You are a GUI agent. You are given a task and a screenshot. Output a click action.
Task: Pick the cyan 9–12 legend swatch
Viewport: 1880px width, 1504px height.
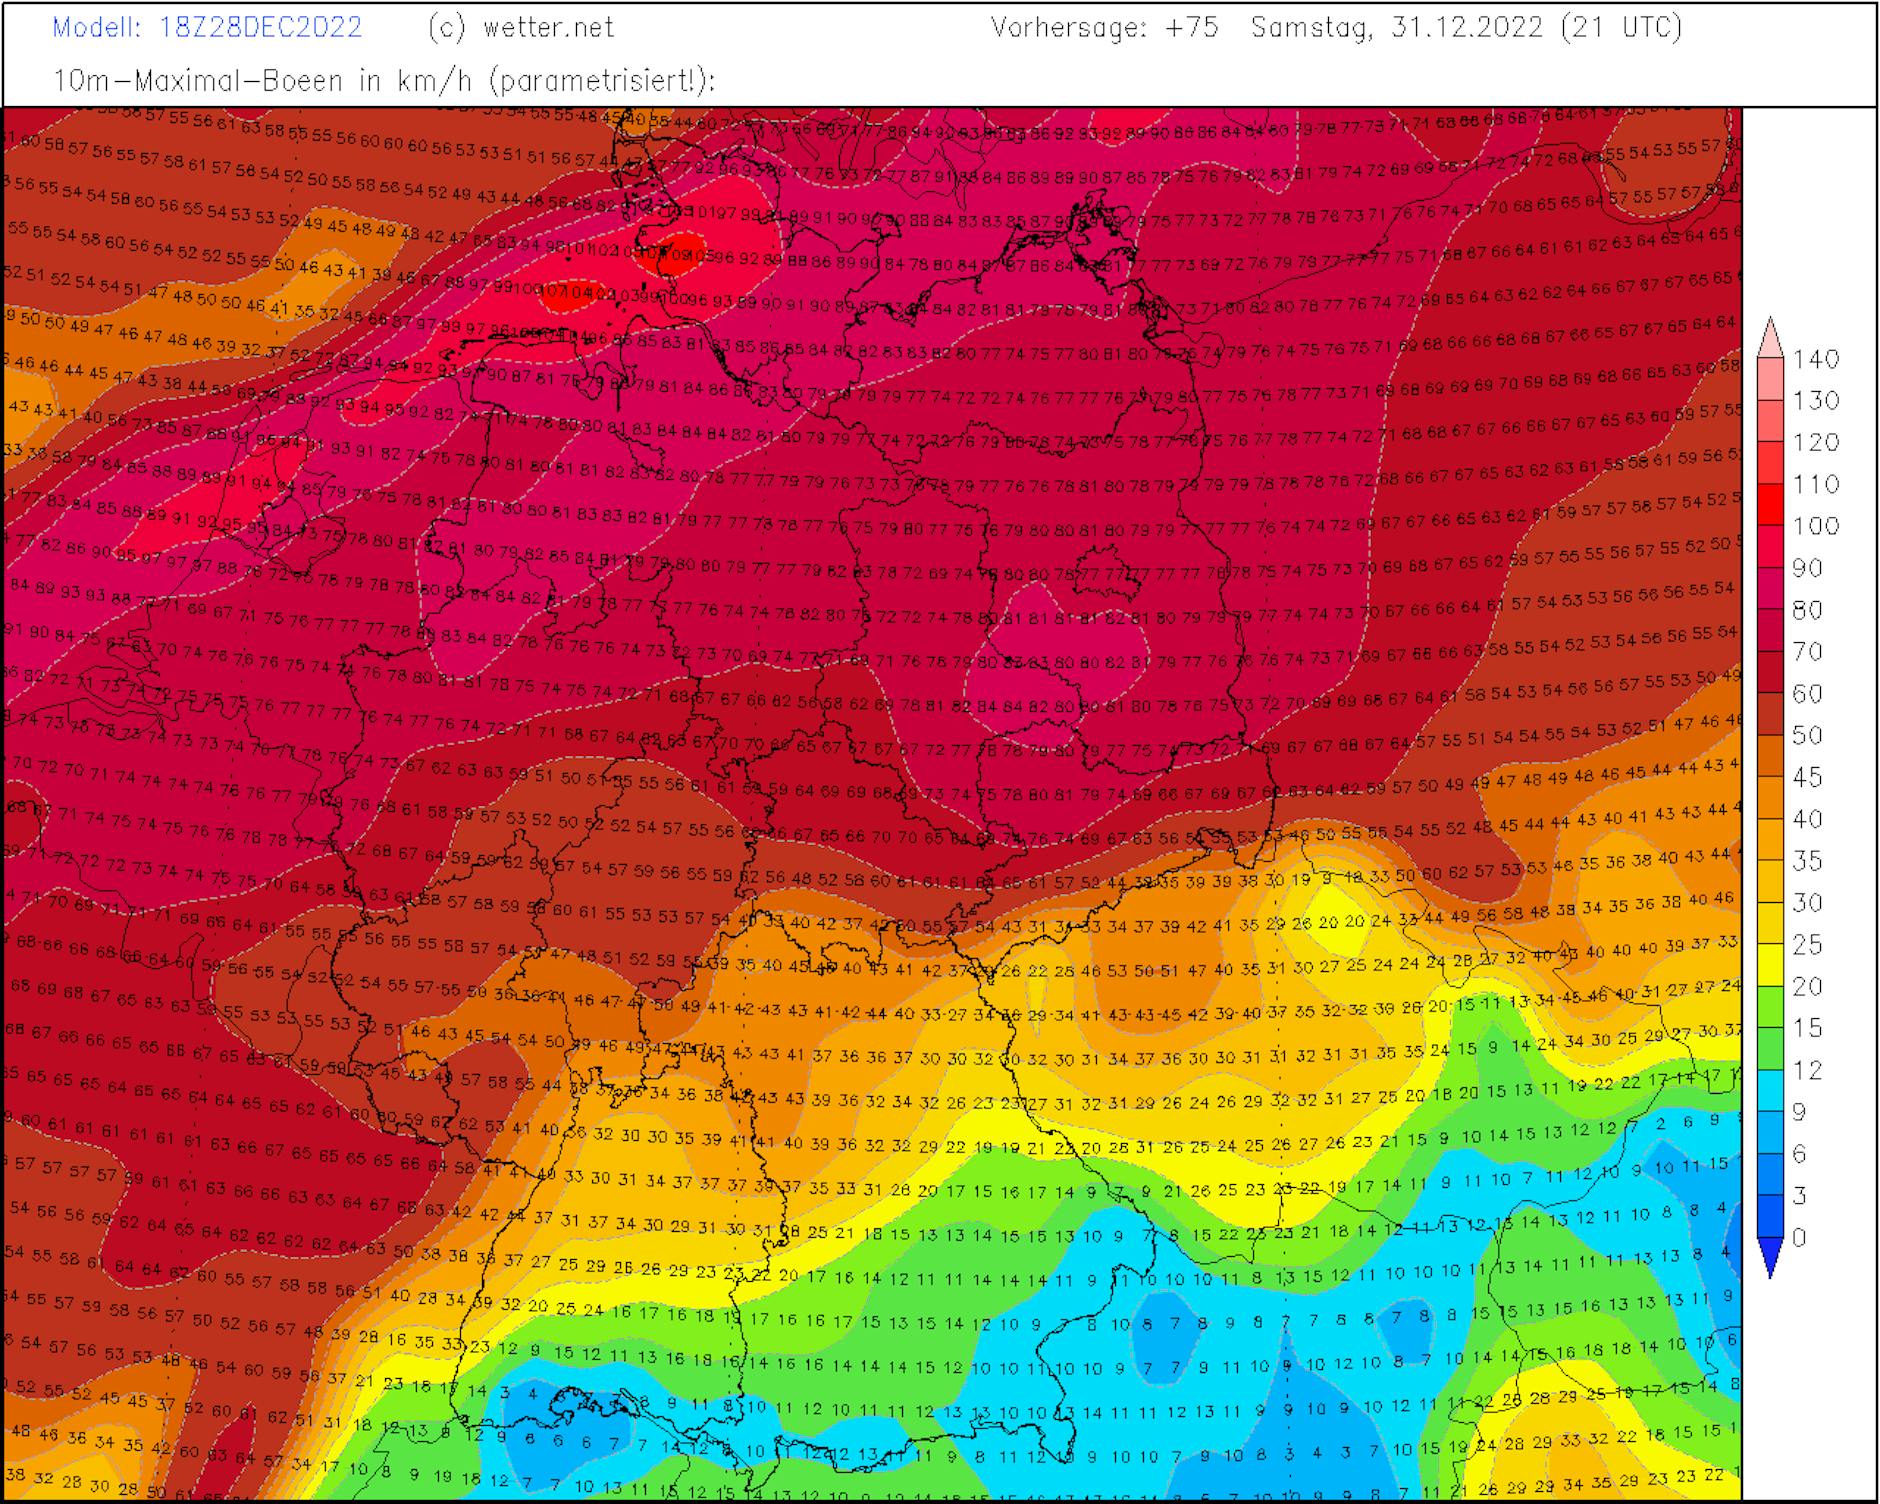(x=1770, y=1092)
